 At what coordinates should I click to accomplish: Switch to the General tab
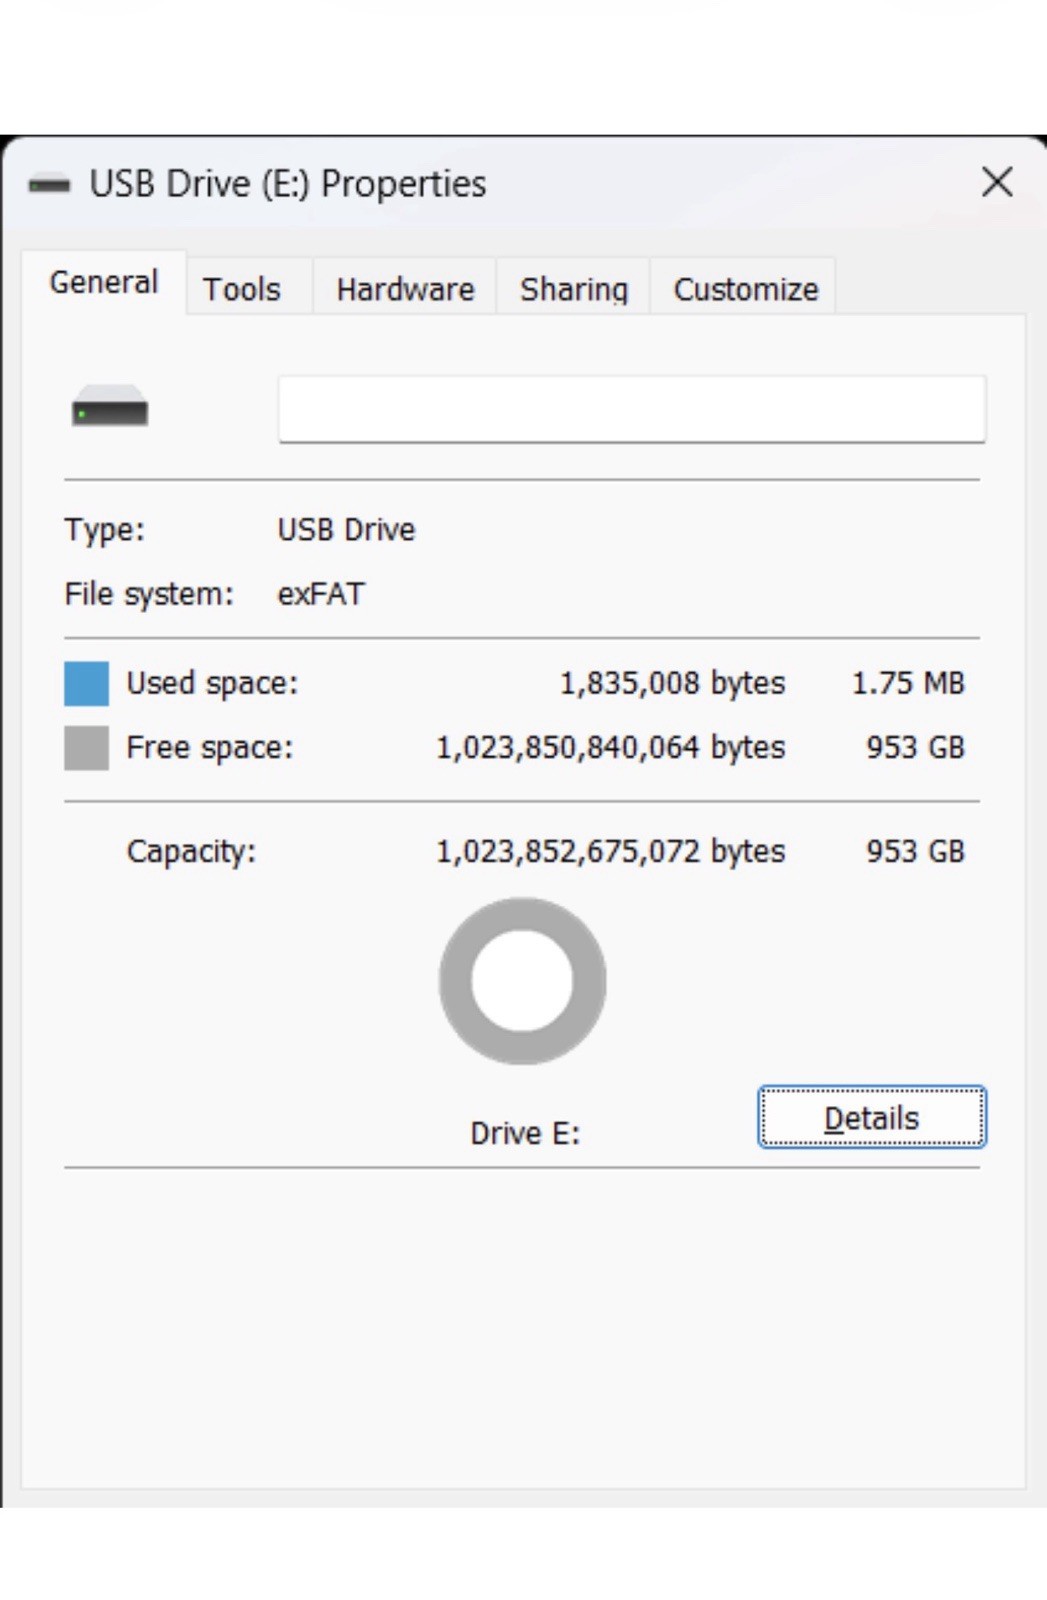104,283
